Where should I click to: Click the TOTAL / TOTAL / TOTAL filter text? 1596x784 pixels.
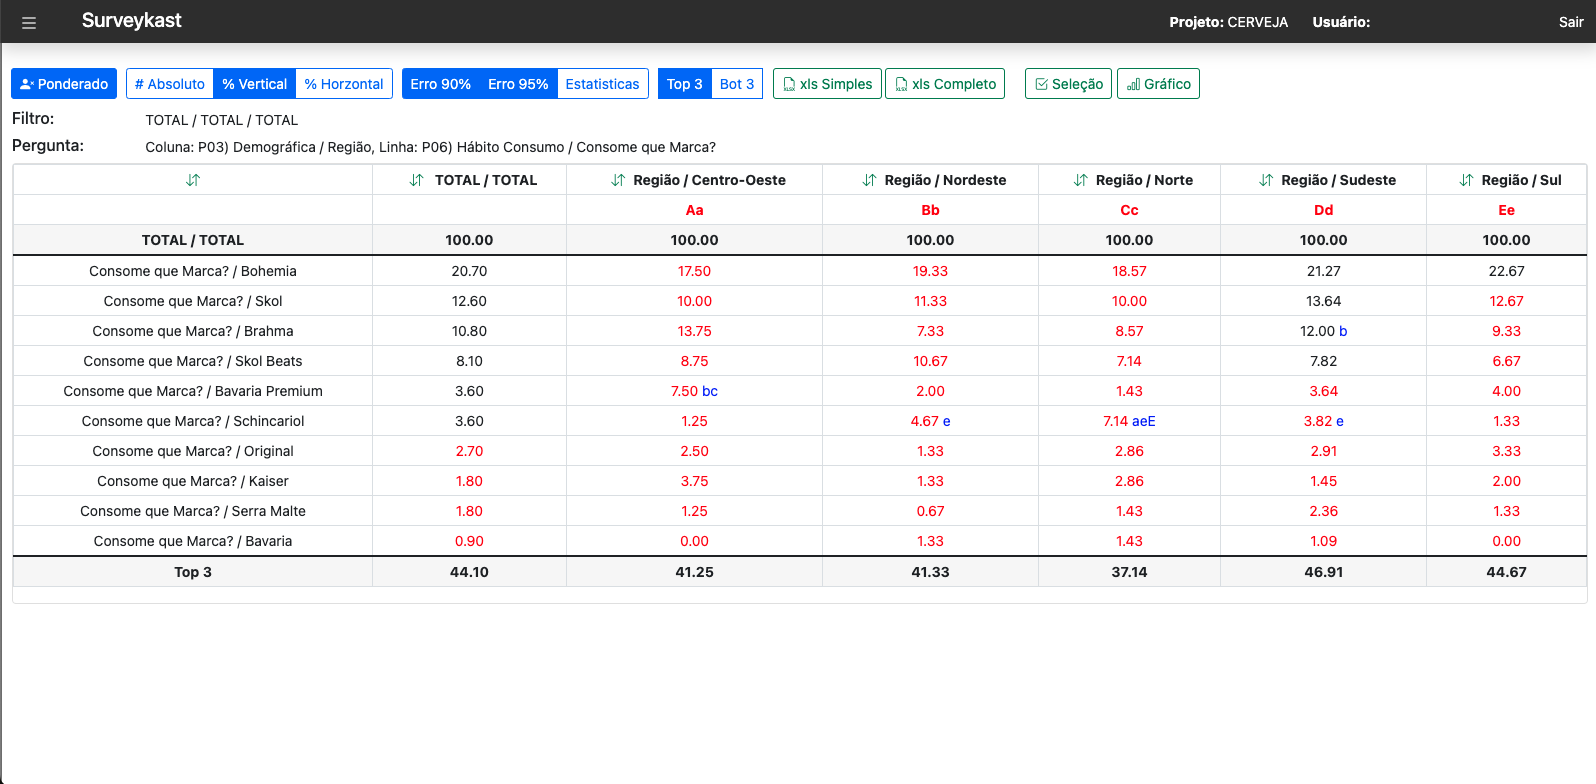pos(222,120)
